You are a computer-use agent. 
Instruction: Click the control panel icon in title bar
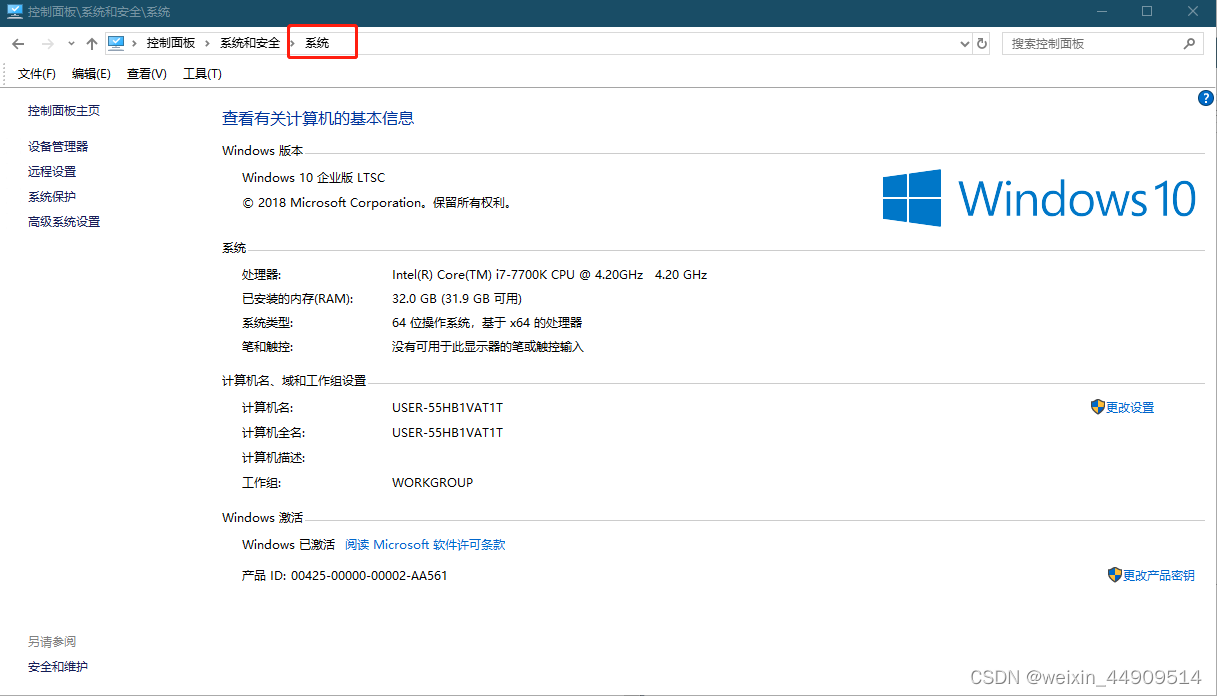pyautogui.click(x=15, y=11)
